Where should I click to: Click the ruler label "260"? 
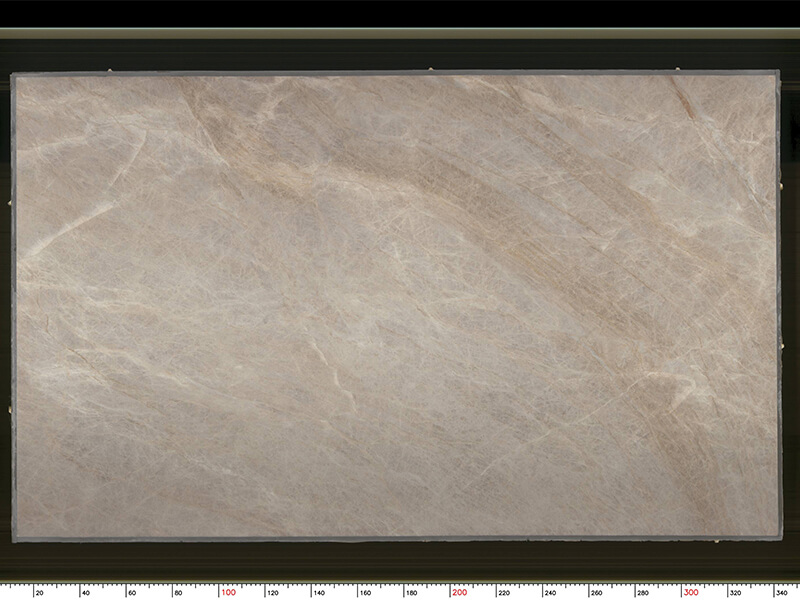point(596,593)
